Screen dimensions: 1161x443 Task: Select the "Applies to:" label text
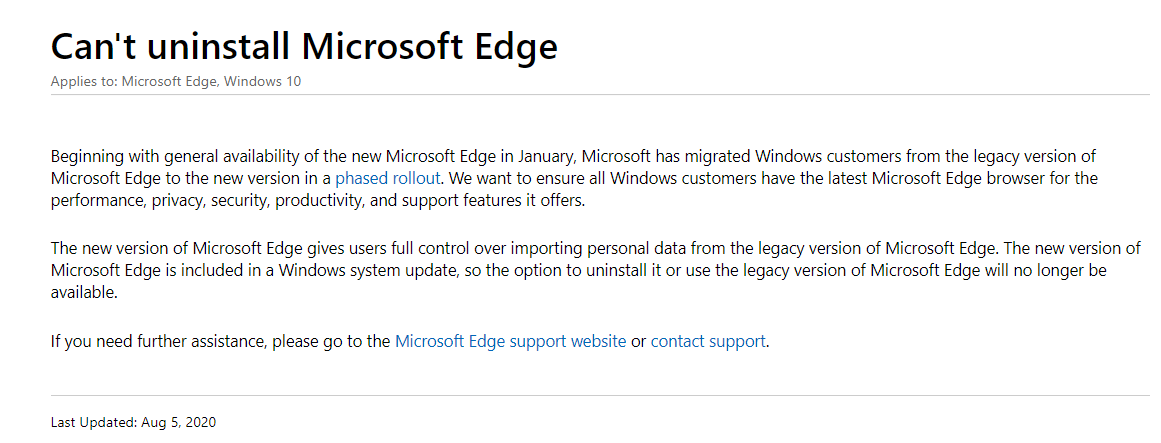coord(84,81)
